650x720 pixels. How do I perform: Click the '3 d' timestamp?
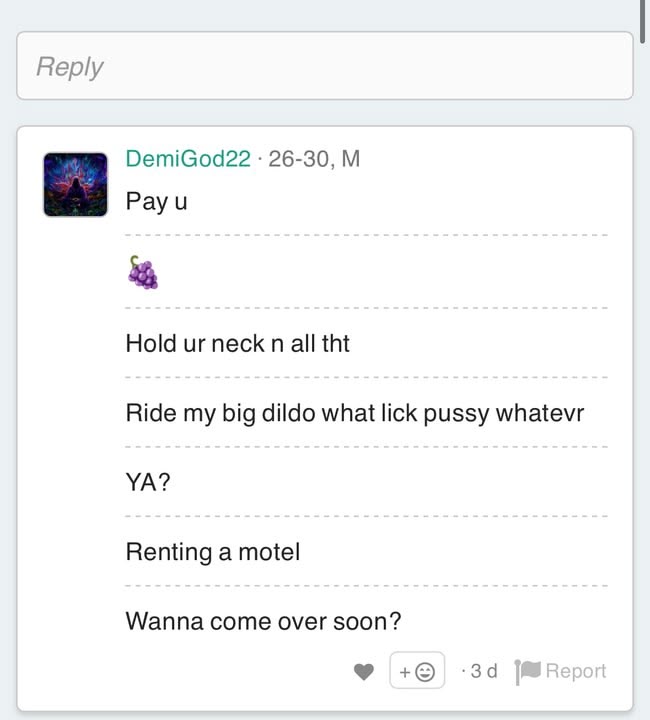coord(484,671)
